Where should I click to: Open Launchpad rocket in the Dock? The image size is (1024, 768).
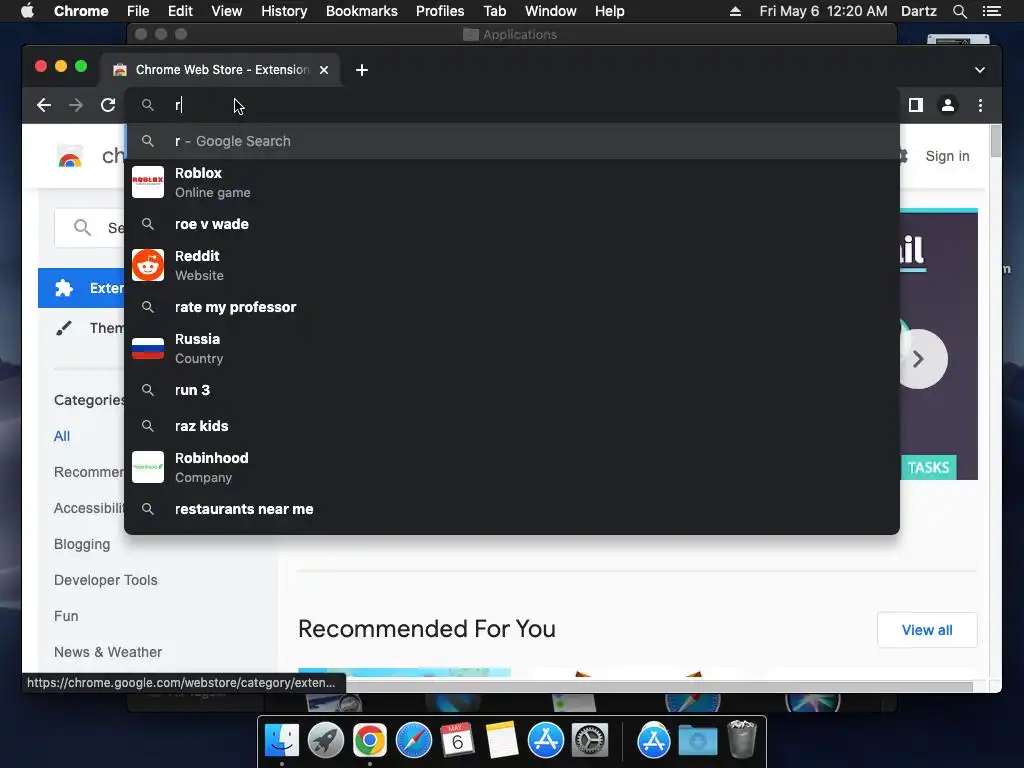(326, 741)
